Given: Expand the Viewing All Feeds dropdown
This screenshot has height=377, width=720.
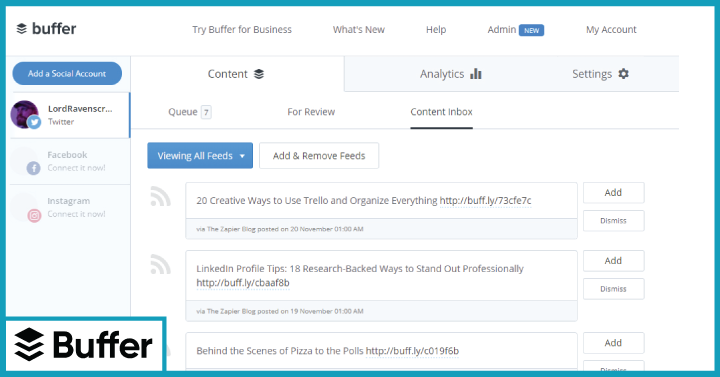Looking at the screenshot, I should click(x=200, y=156).
